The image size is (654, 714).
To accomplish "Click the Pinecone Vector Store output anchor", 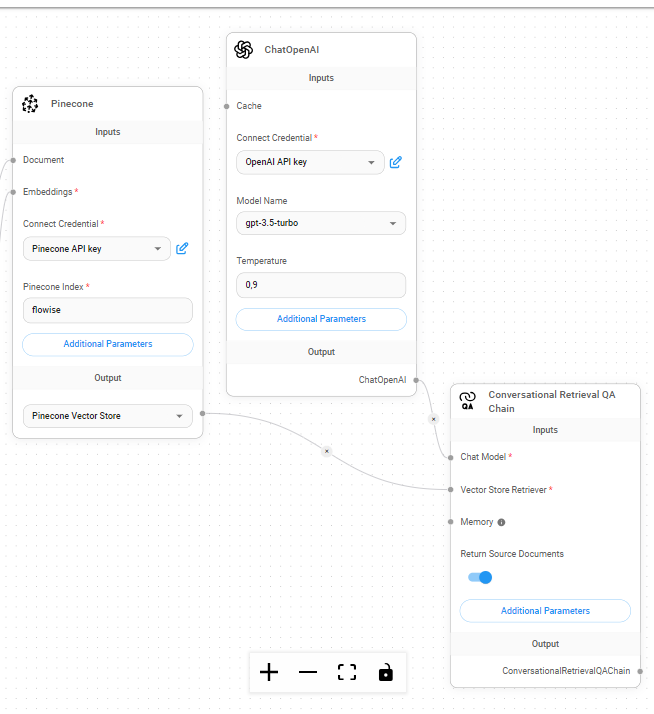I will pos(203,413).
